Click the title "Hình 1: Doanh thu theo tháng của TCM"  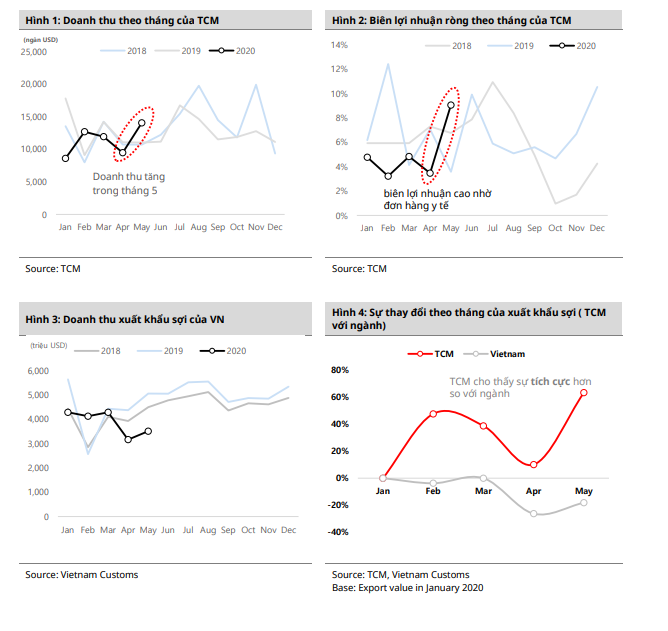(x=122, y=20)
